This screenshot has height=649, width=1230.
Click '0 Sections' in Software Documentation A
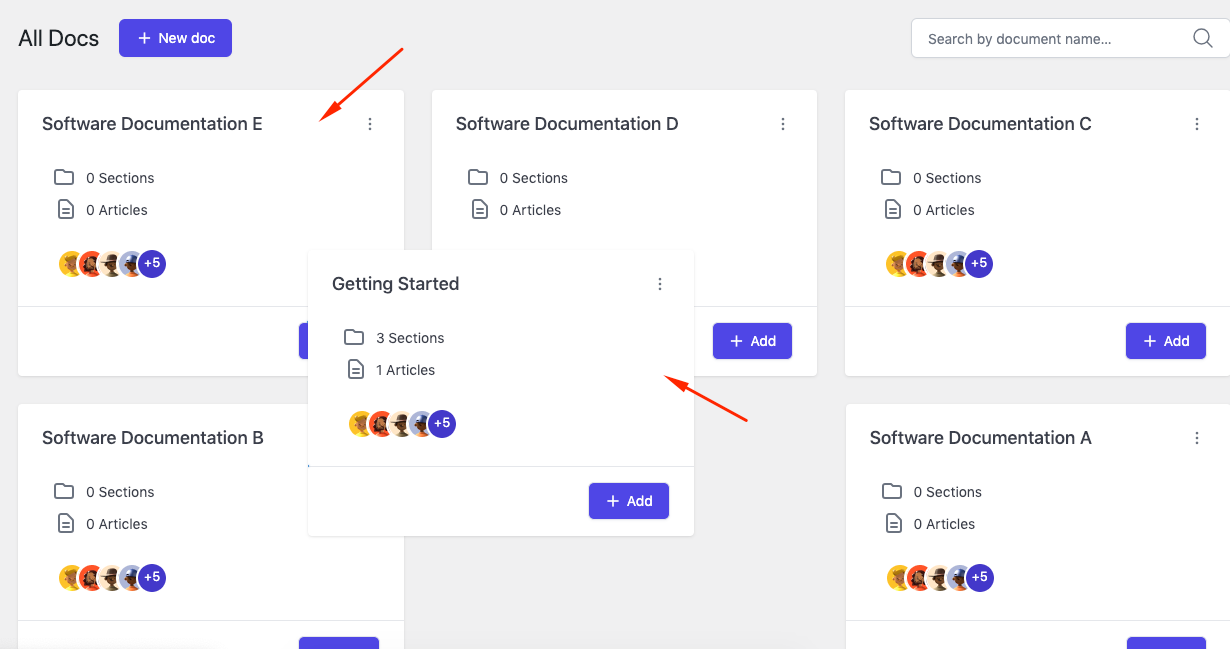948,492
